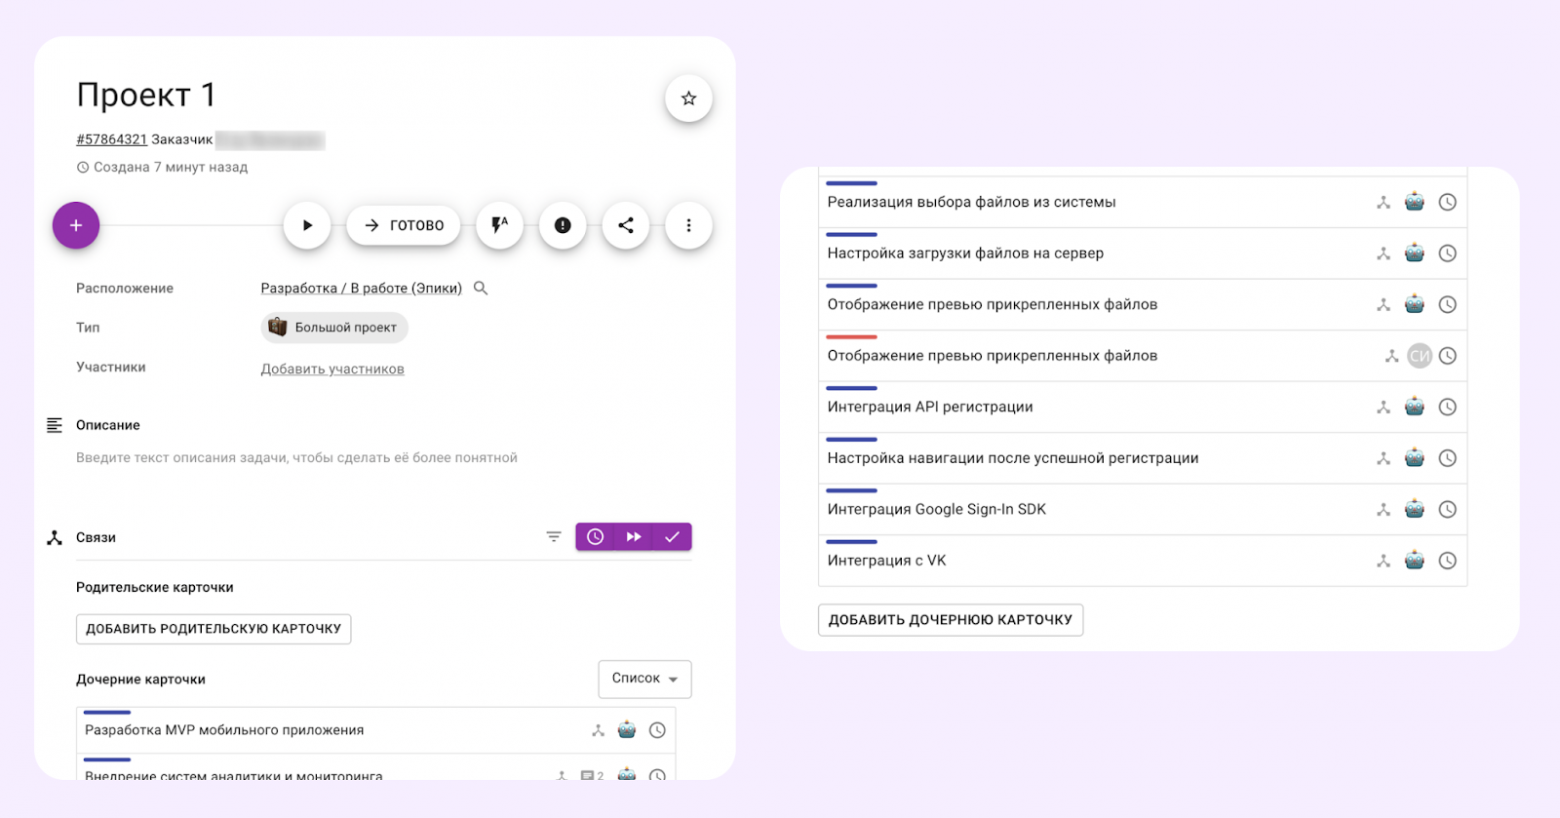This screenshot has width=1560, height=818.
Task: Click the exclamation block icon
Action: 562,225
